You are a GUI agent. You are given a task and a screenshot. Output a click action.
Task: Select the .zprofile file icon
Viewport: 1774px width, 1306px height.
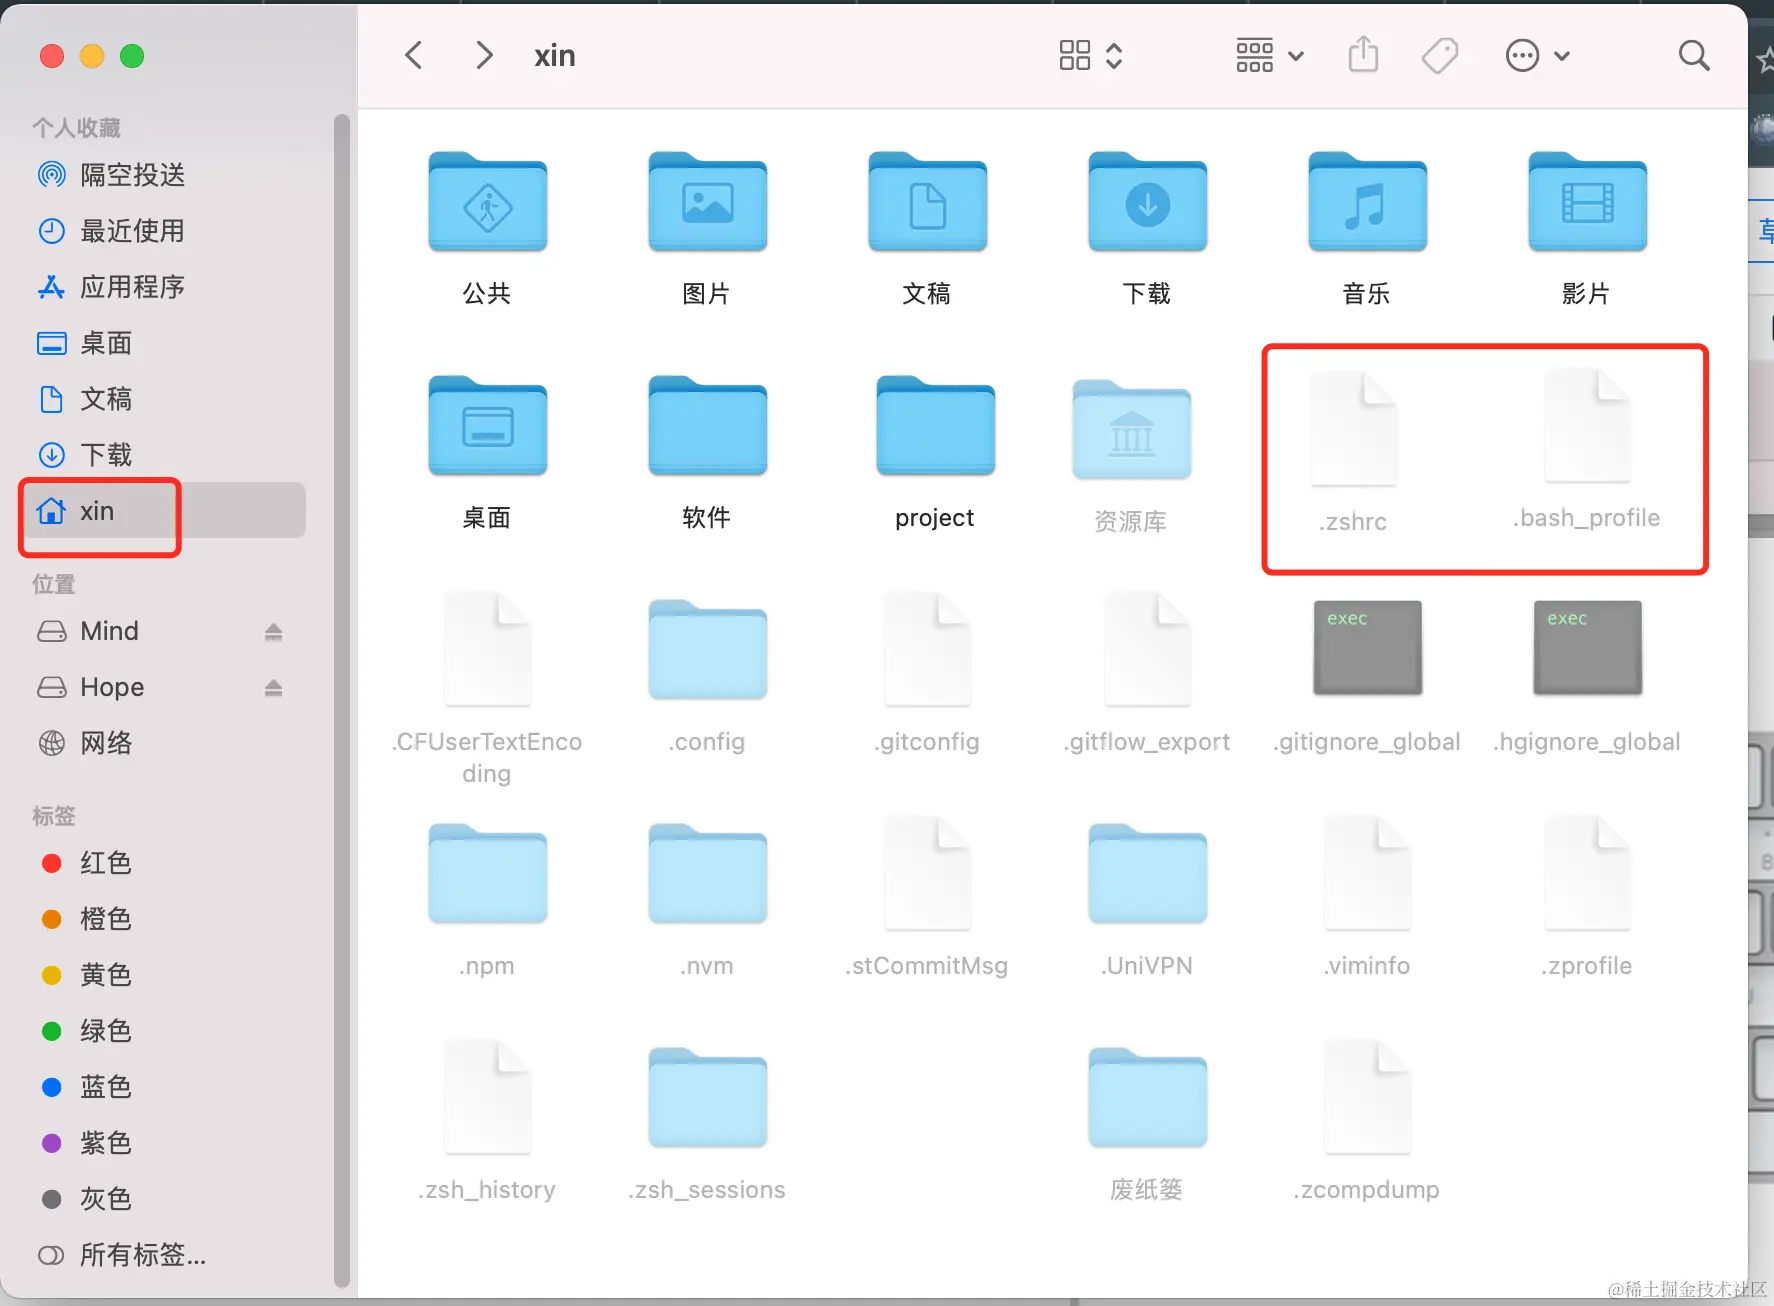pyautogui.click(x=1587, y=873)
